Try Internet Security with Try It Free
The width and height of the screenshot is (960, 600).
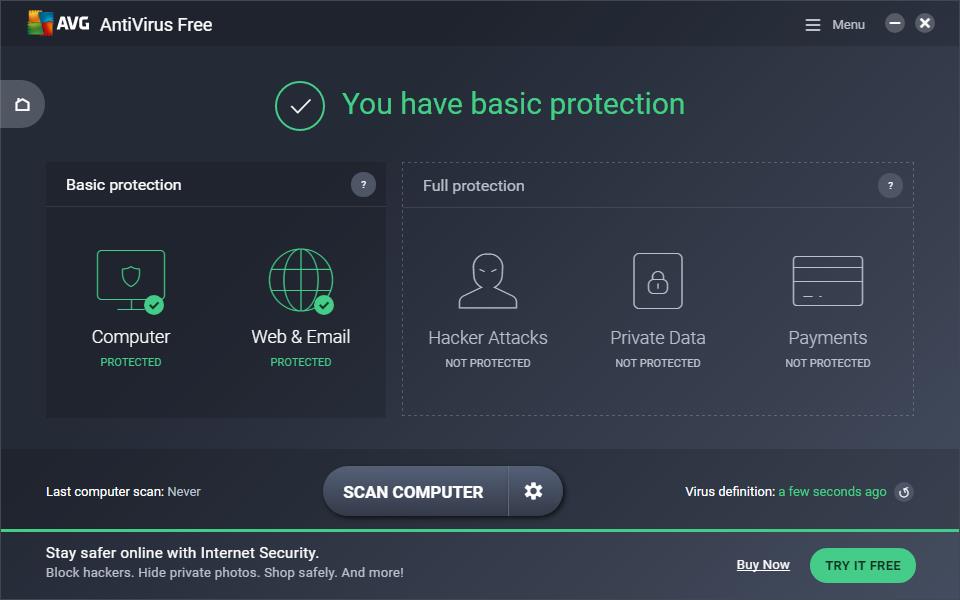click(x=862, y=565)
